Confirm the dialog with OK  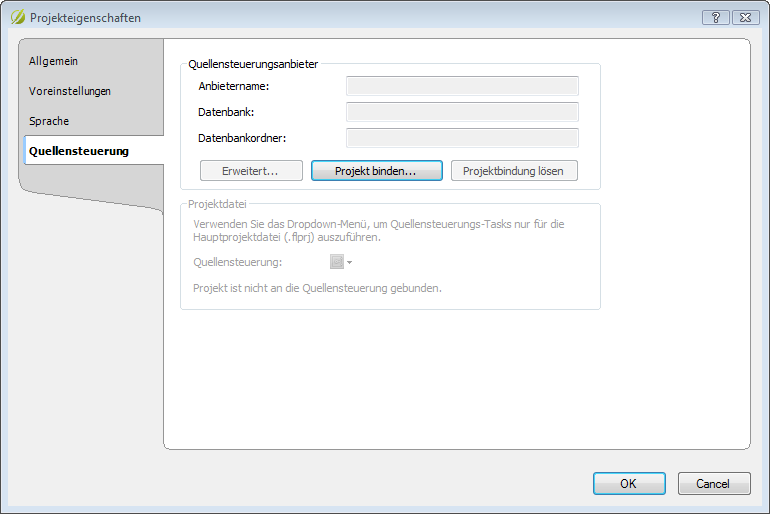[x=628, y=484]
